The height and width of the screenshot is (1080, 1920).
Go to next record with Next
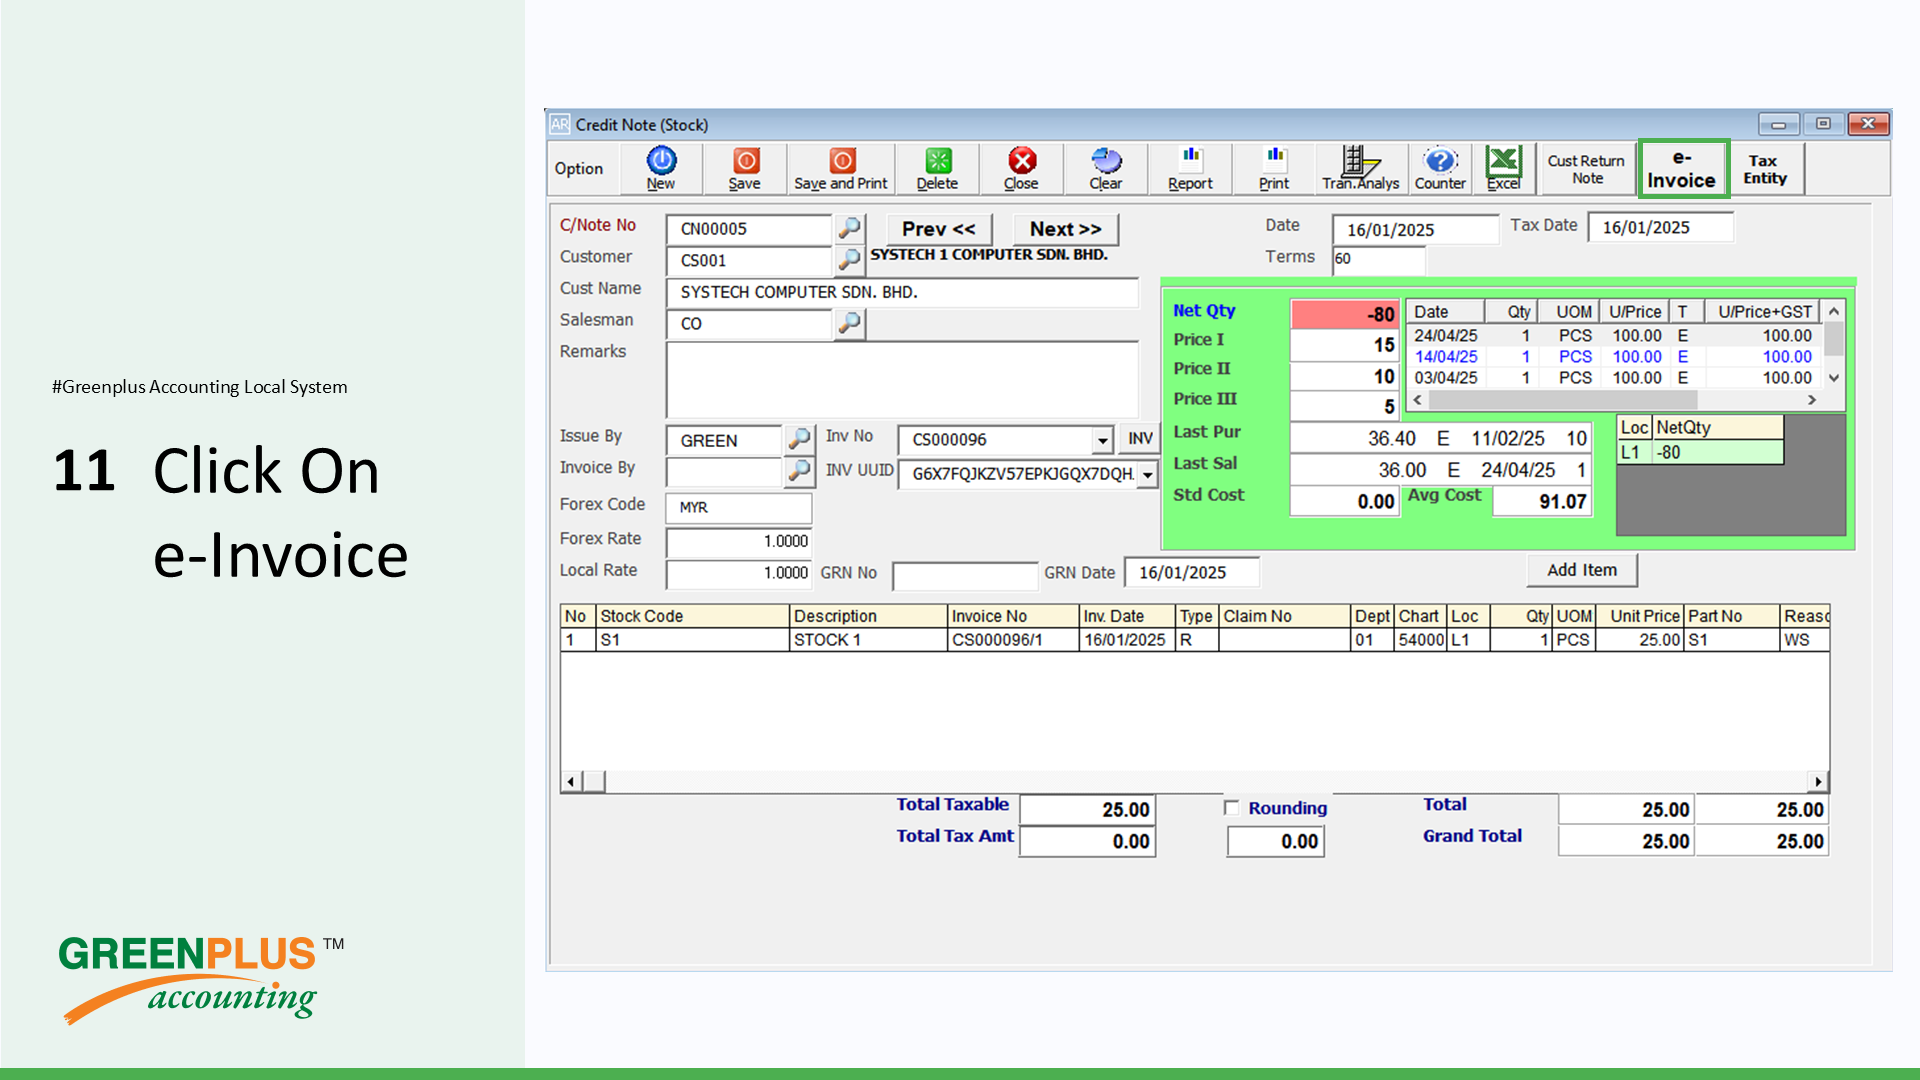coord(1065,229)
